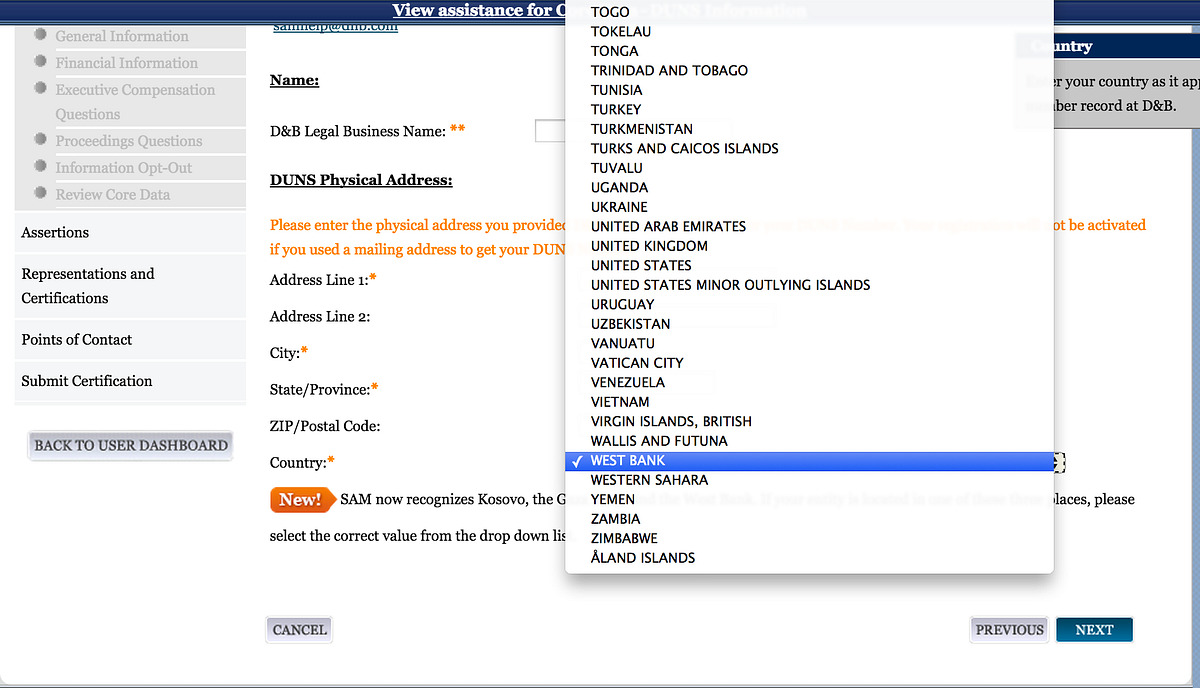Click D&B Legal Business Name field

550,131
